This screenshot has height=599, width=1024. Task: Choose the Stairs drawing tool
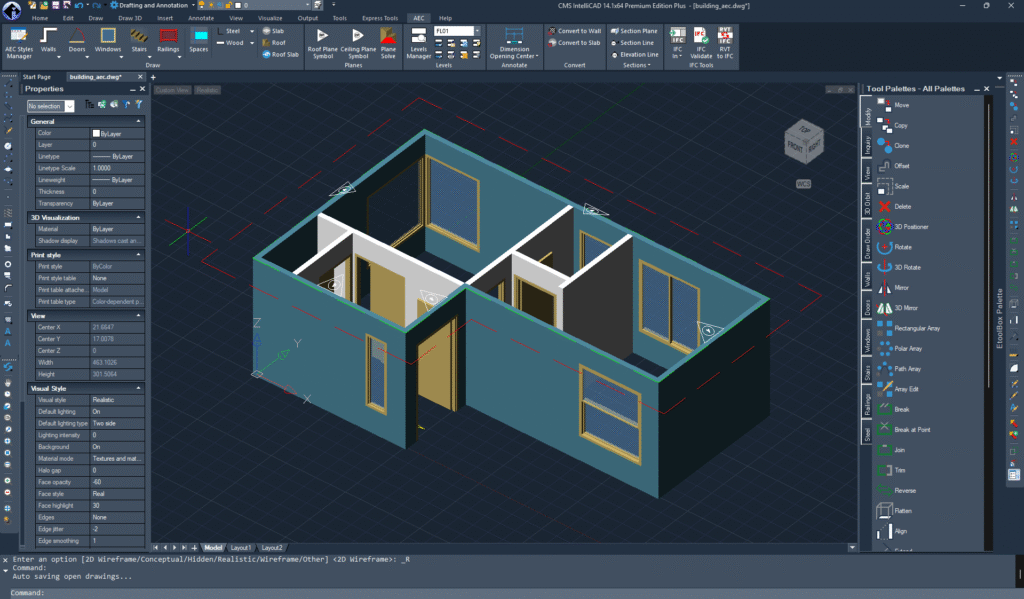[138, 41]
